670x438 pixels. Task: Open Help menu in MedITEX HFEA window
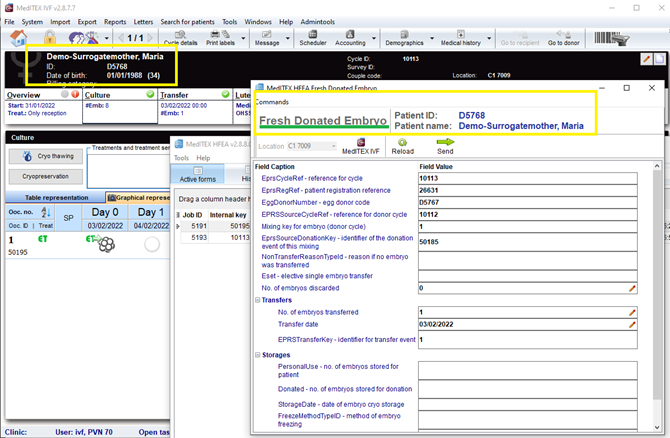(203, 158)
